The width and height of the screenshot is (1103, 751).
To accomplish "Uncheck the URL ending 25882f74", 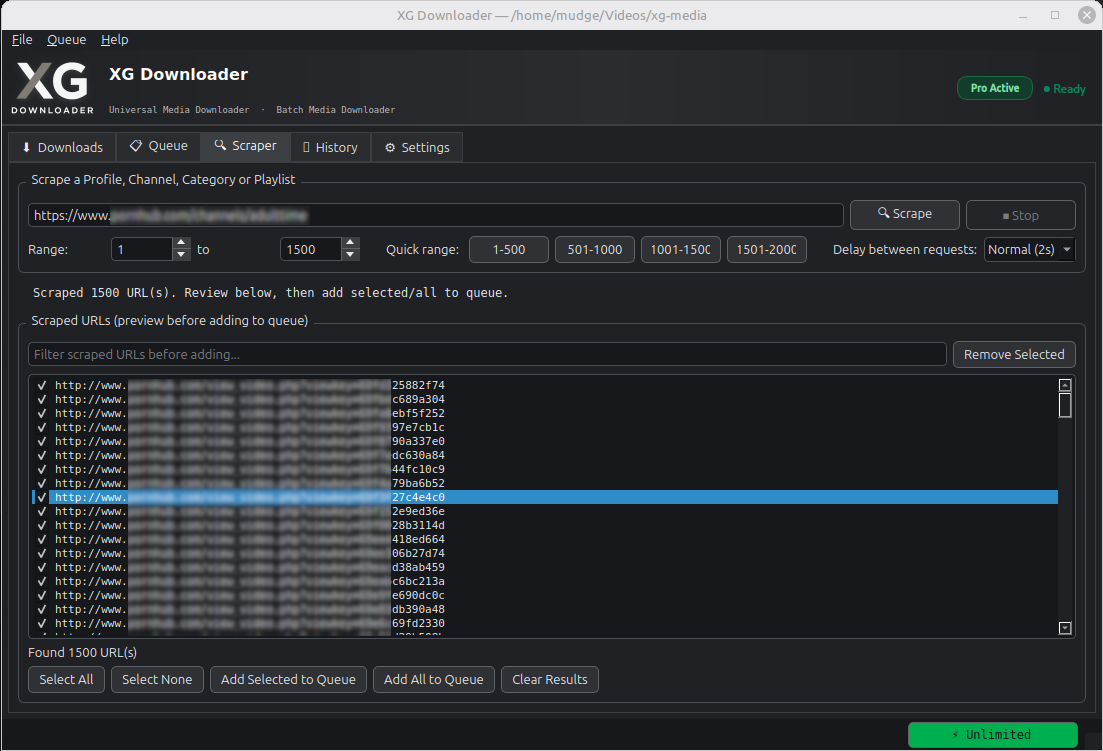I will click(x=42, y=385).
